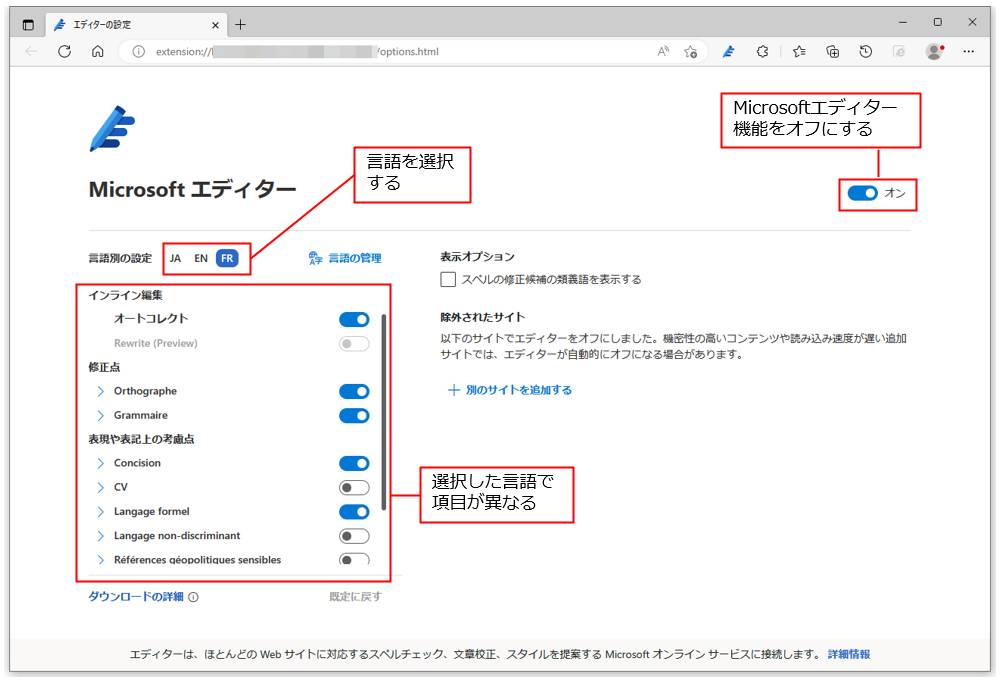
Task: Open tab actions menu icon
Action: (28, 25)
